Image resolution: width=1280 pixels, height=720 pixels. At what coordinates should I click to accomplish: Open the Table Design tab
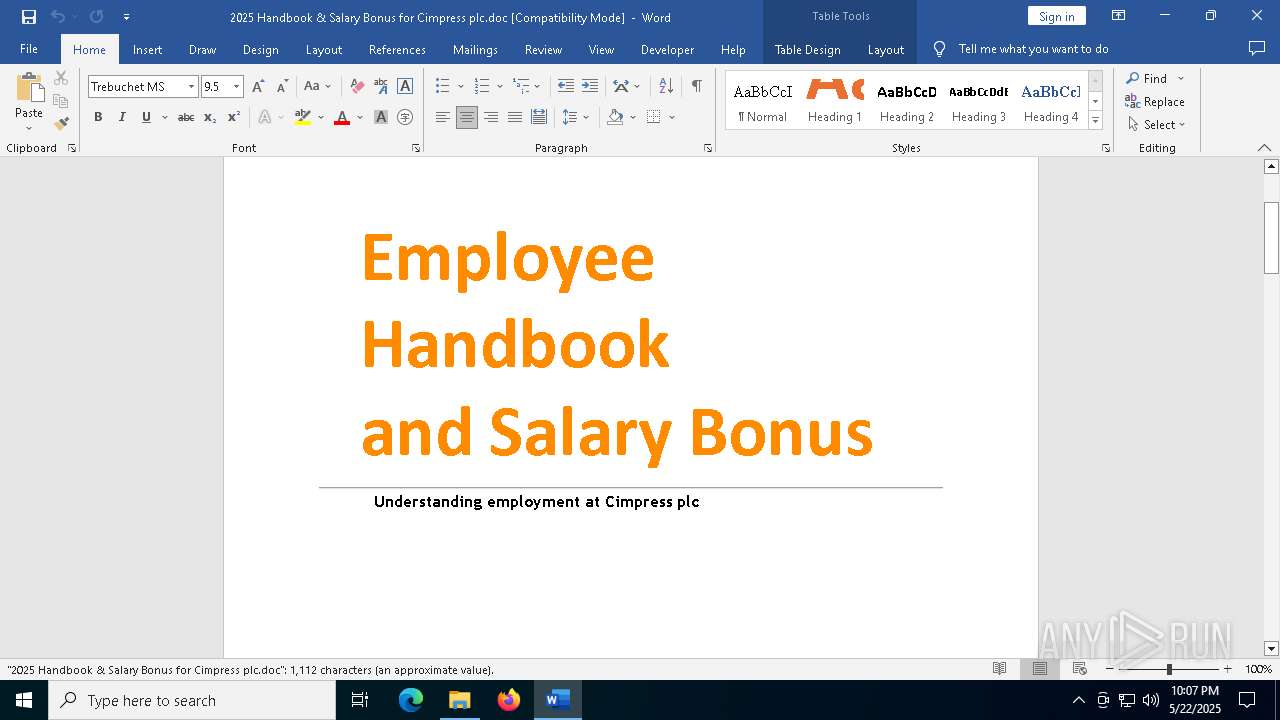point(807,49)
